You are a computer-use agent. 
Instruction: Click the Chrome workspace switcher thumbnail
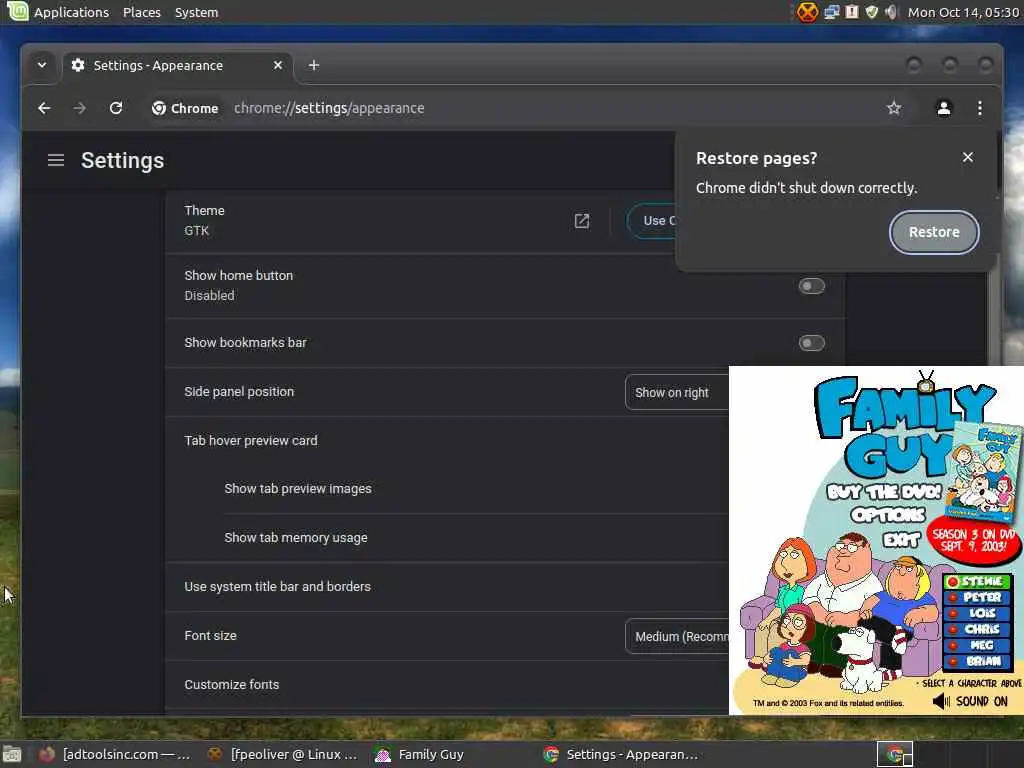click(x=894, y=755)
